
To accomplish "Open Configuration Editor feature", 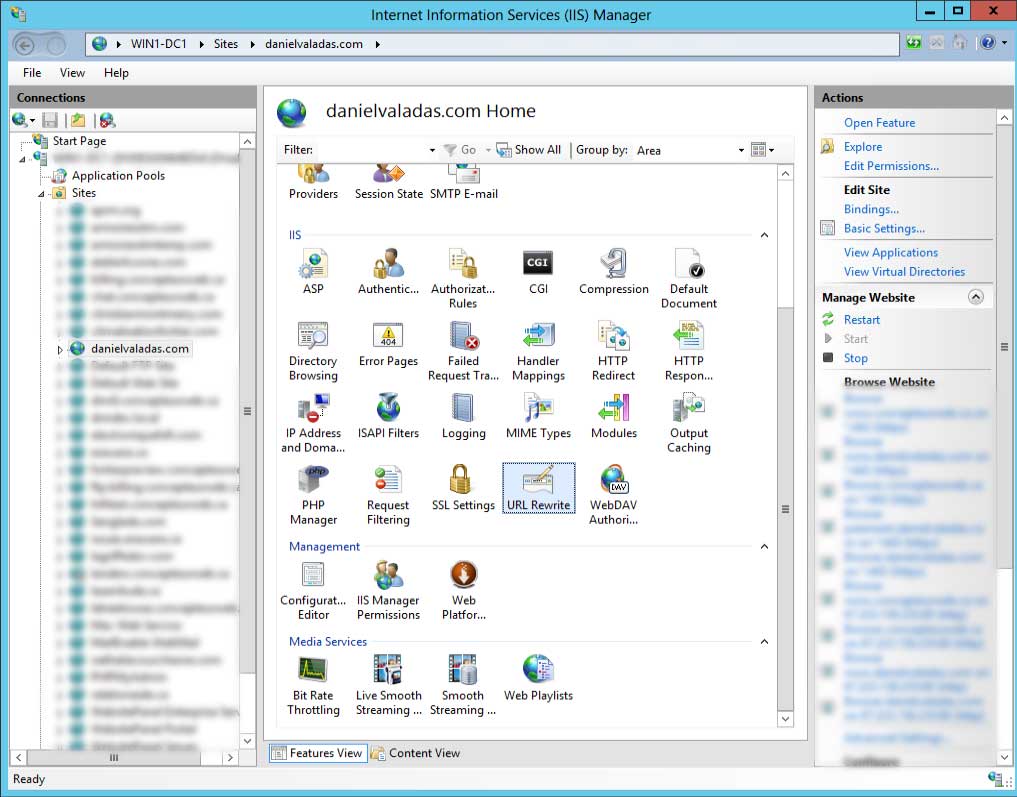I will tap(313, 591).
